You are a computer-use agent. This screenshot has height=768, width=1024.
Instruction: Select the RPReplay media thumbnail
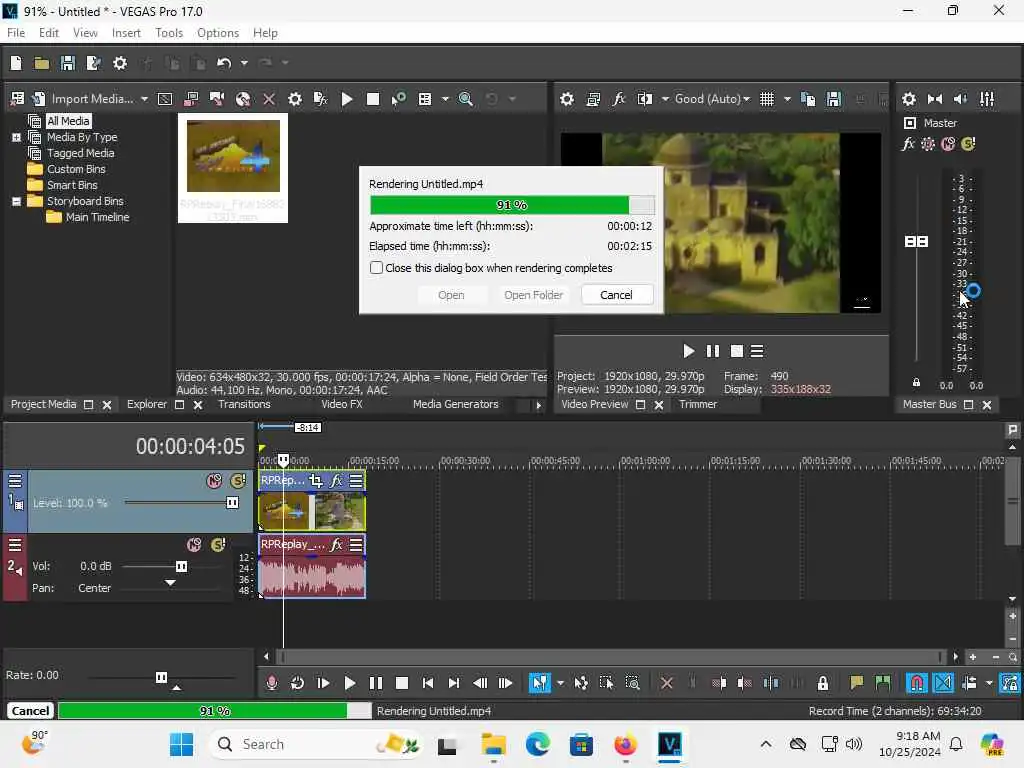click(233, 168)
